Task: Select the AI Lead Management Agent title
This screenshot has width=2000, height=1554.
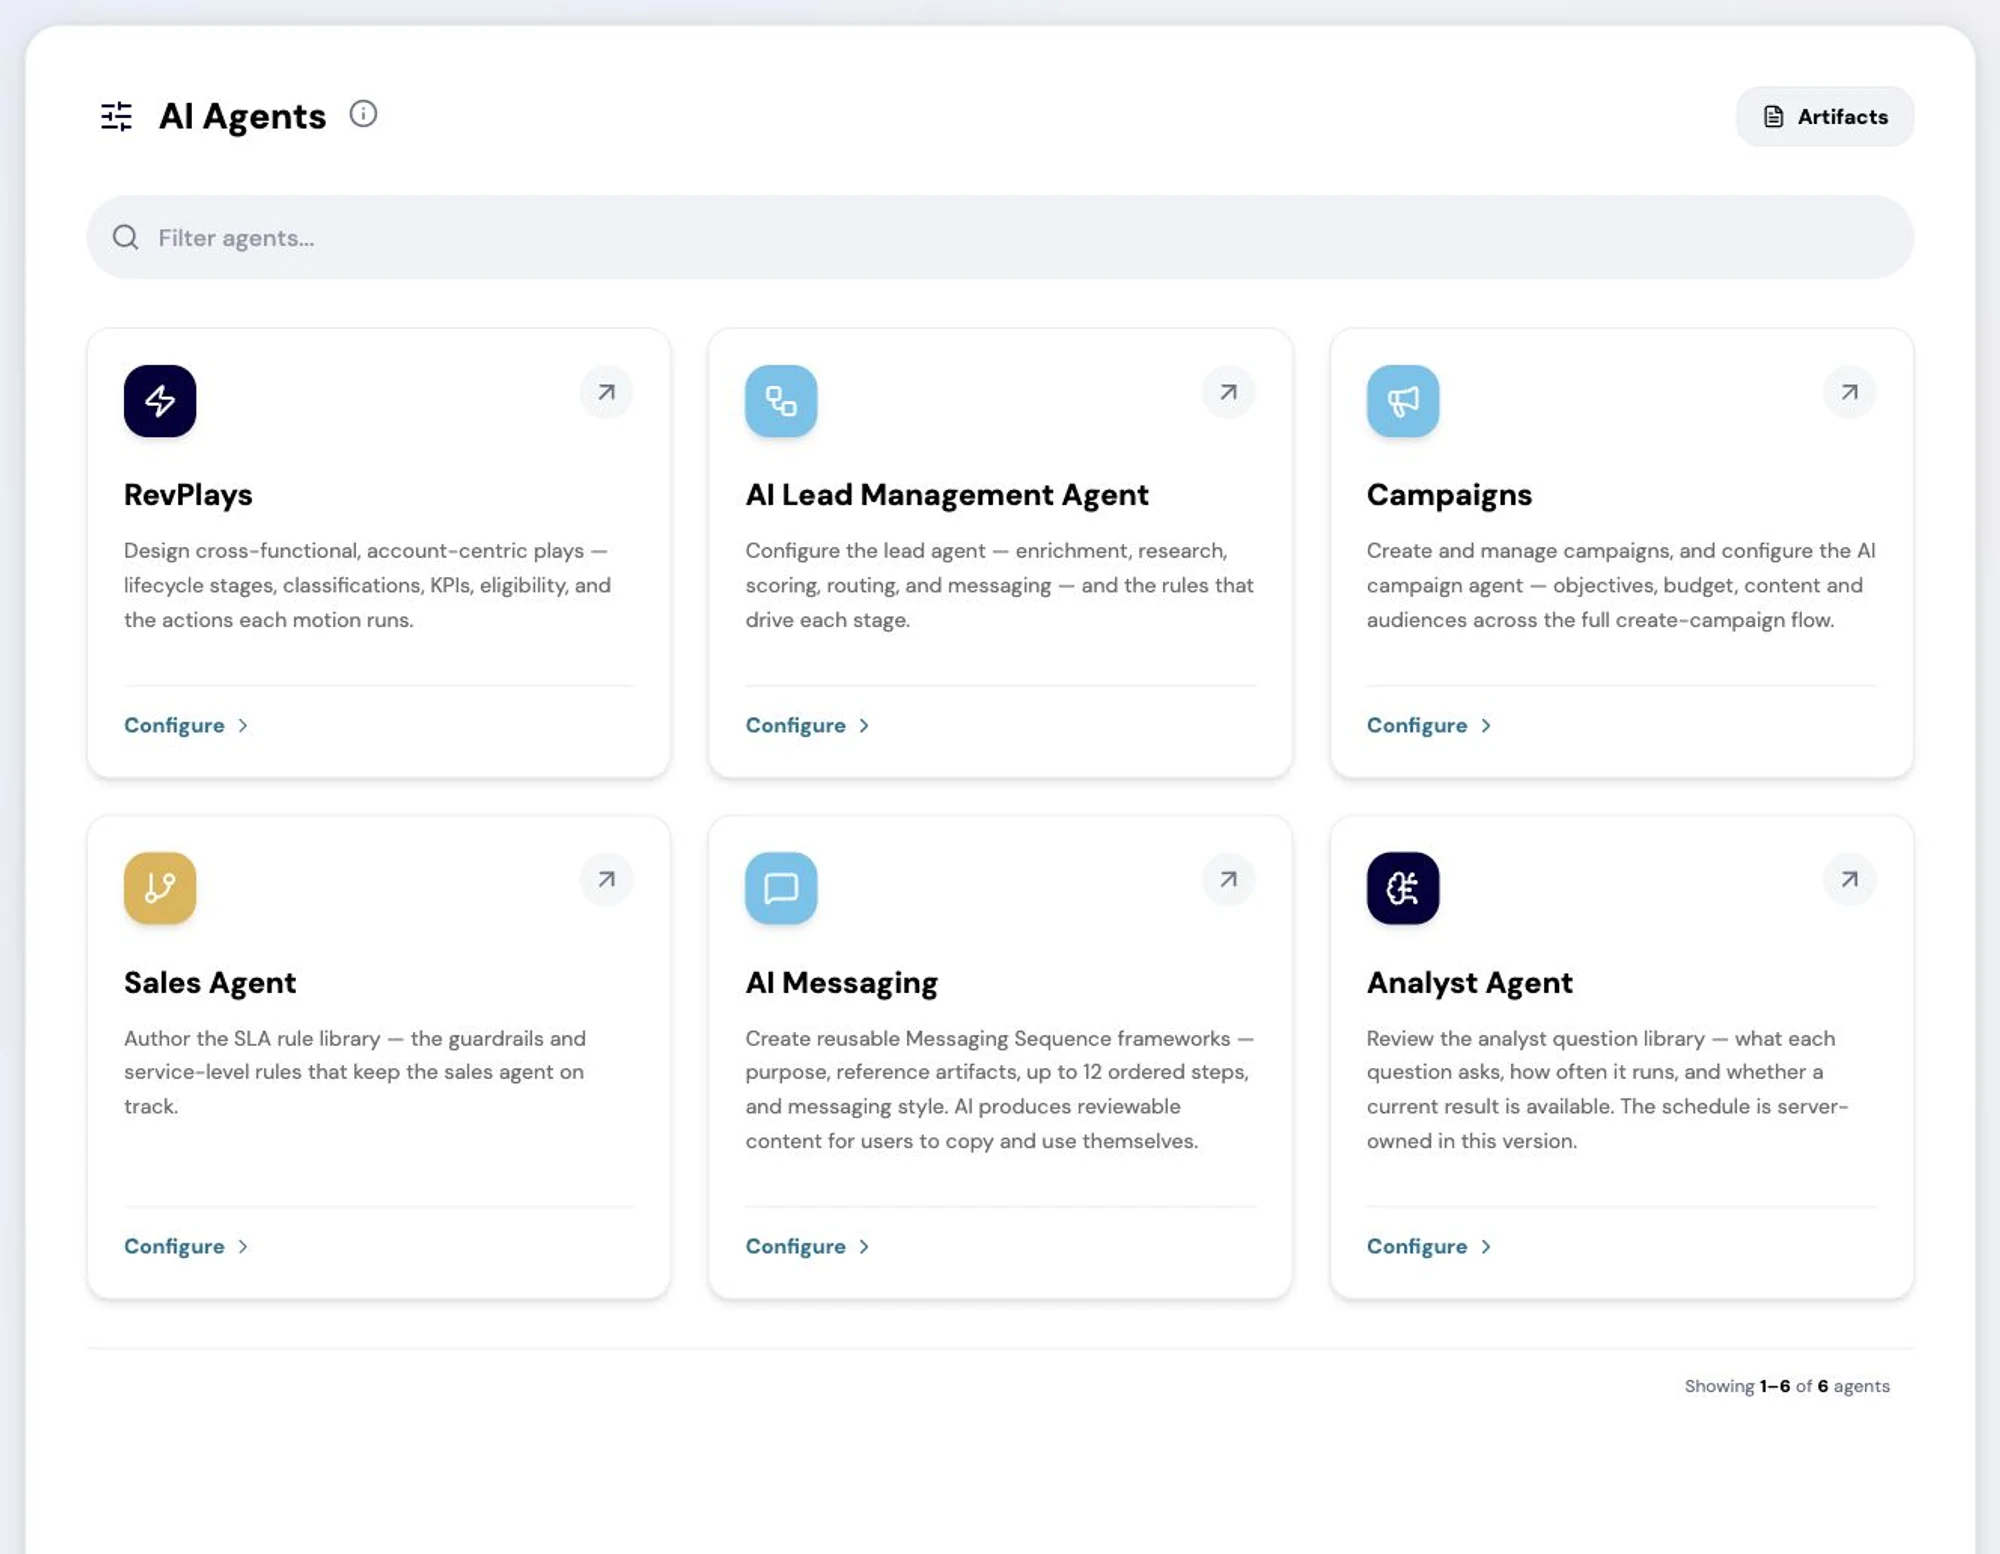Action: 947,495
